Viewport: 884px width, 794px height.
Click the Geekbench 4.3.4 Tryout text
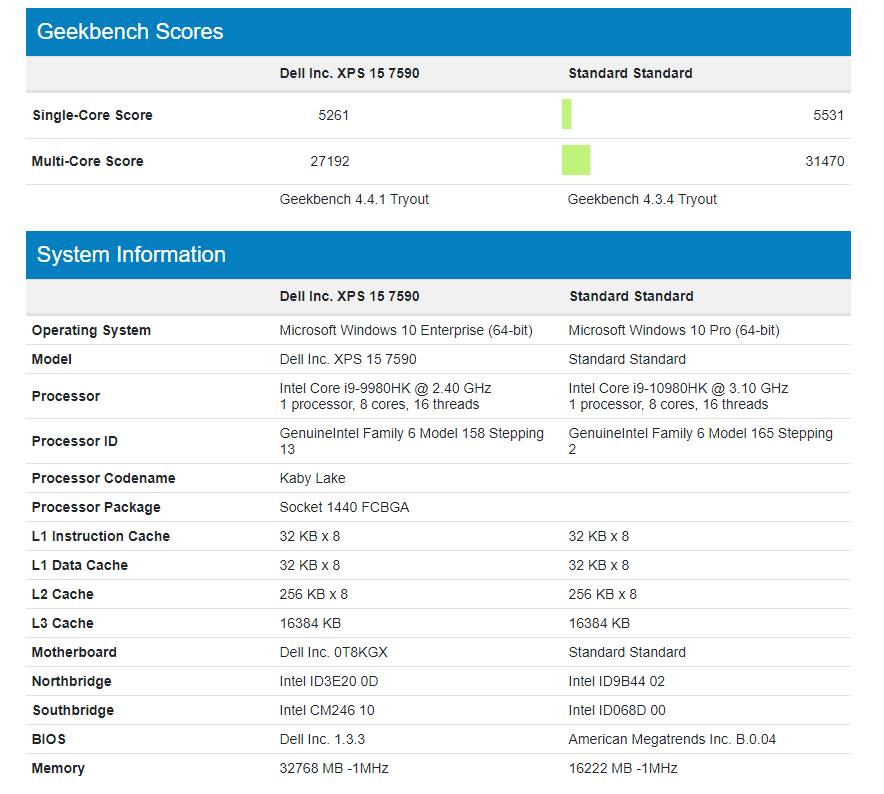642,199
